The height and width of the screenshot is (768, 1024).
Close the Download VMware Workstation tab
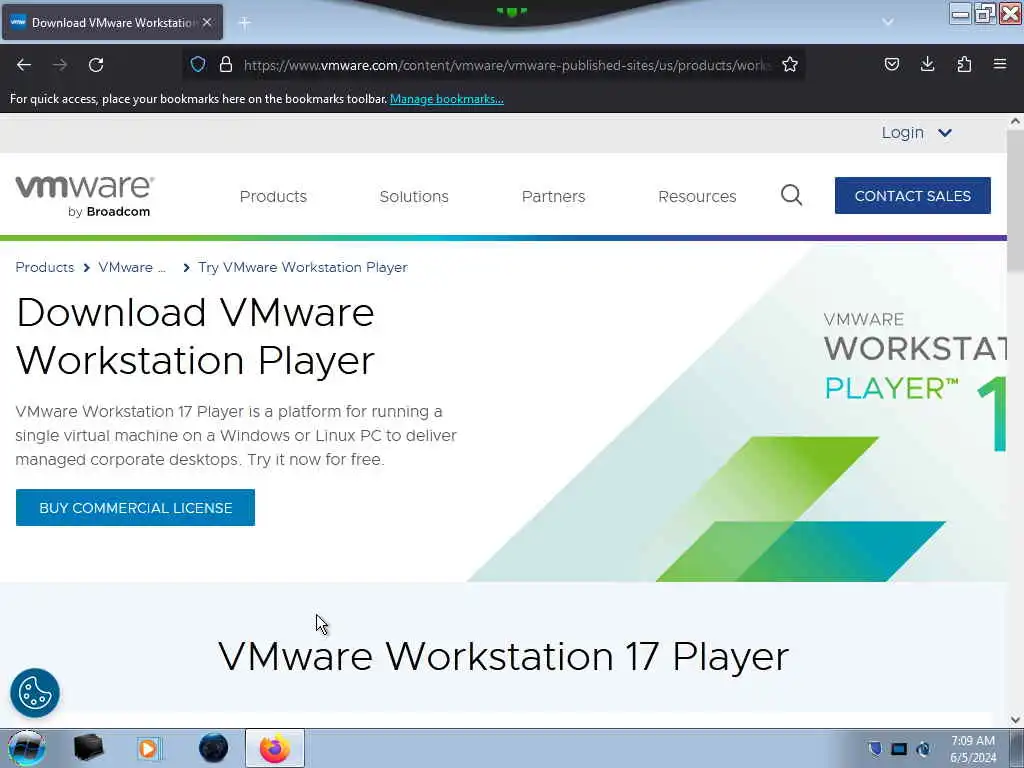207,22
